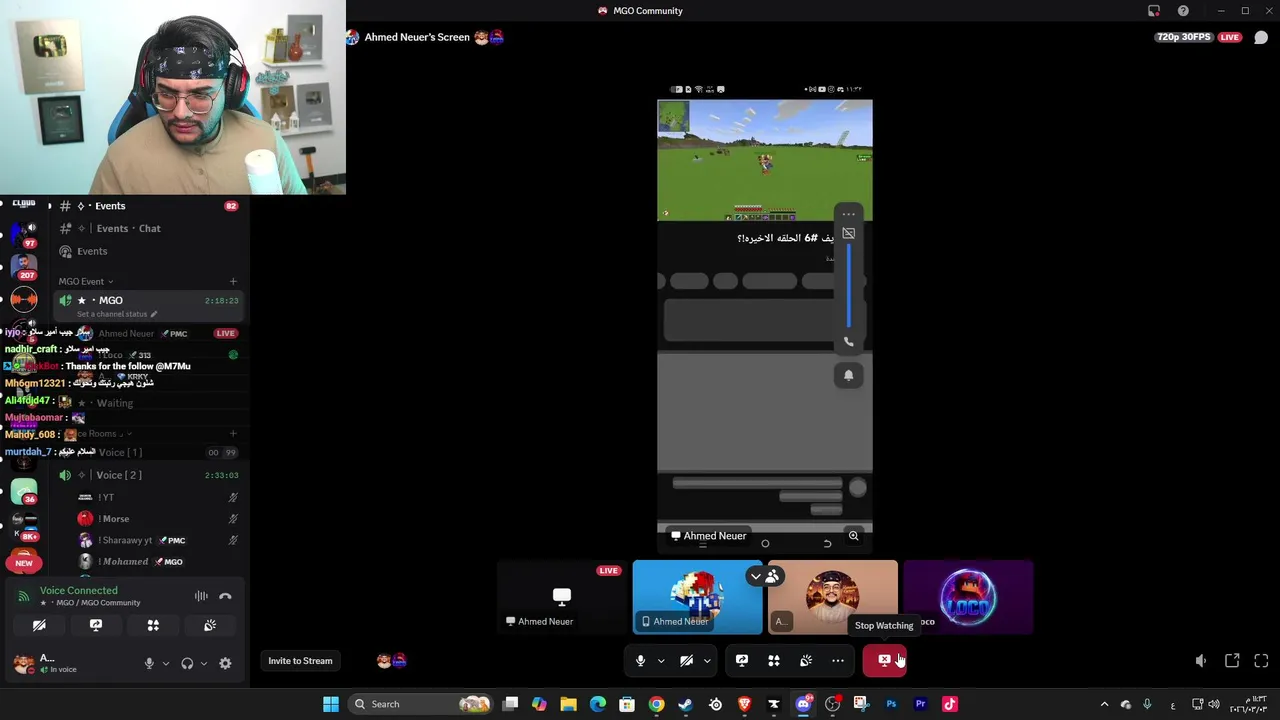Viewport: 1280px width, 720px height.
Task: Pop out the stream window
Action: tap(1232, 661)
